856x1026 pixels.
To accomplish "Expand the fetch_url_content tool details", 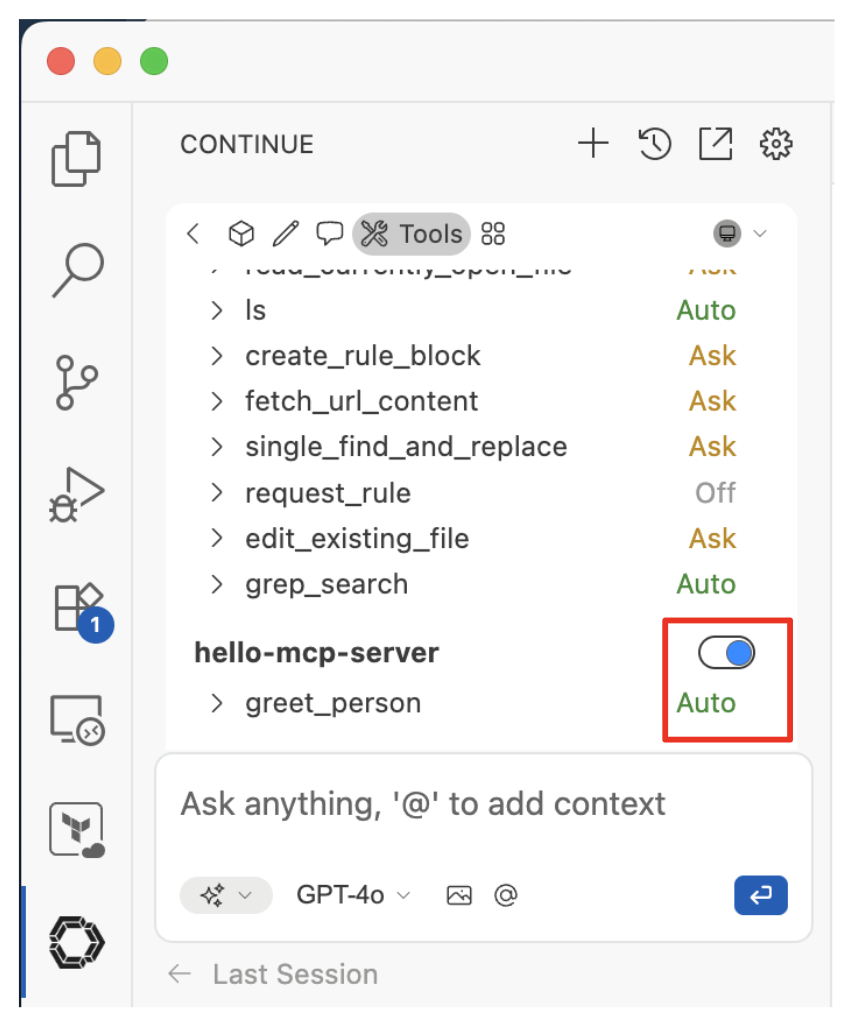I will (217, 401).
